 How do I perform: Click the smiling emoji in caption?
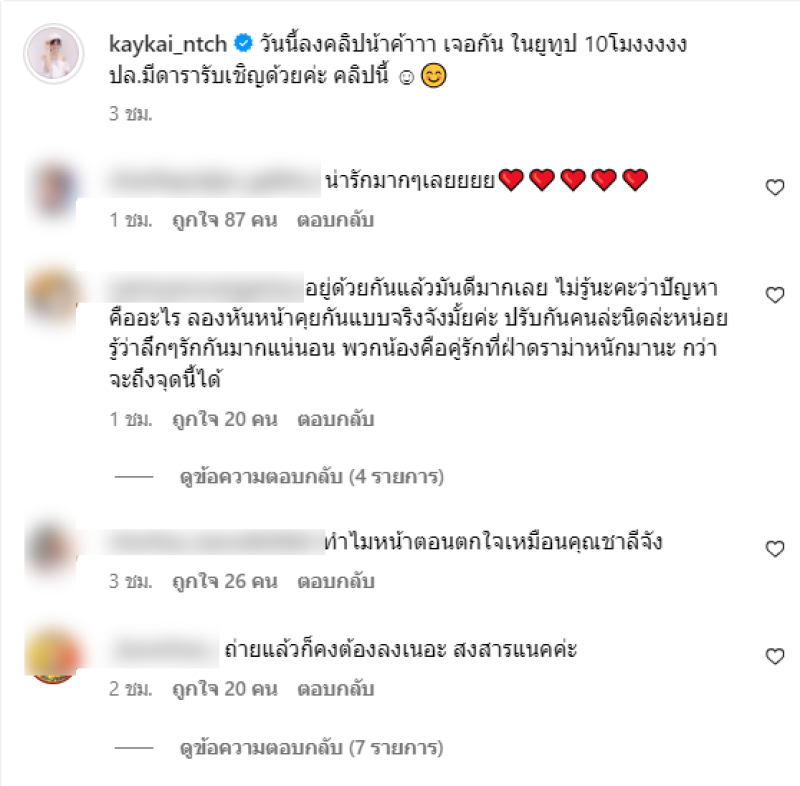433,76
